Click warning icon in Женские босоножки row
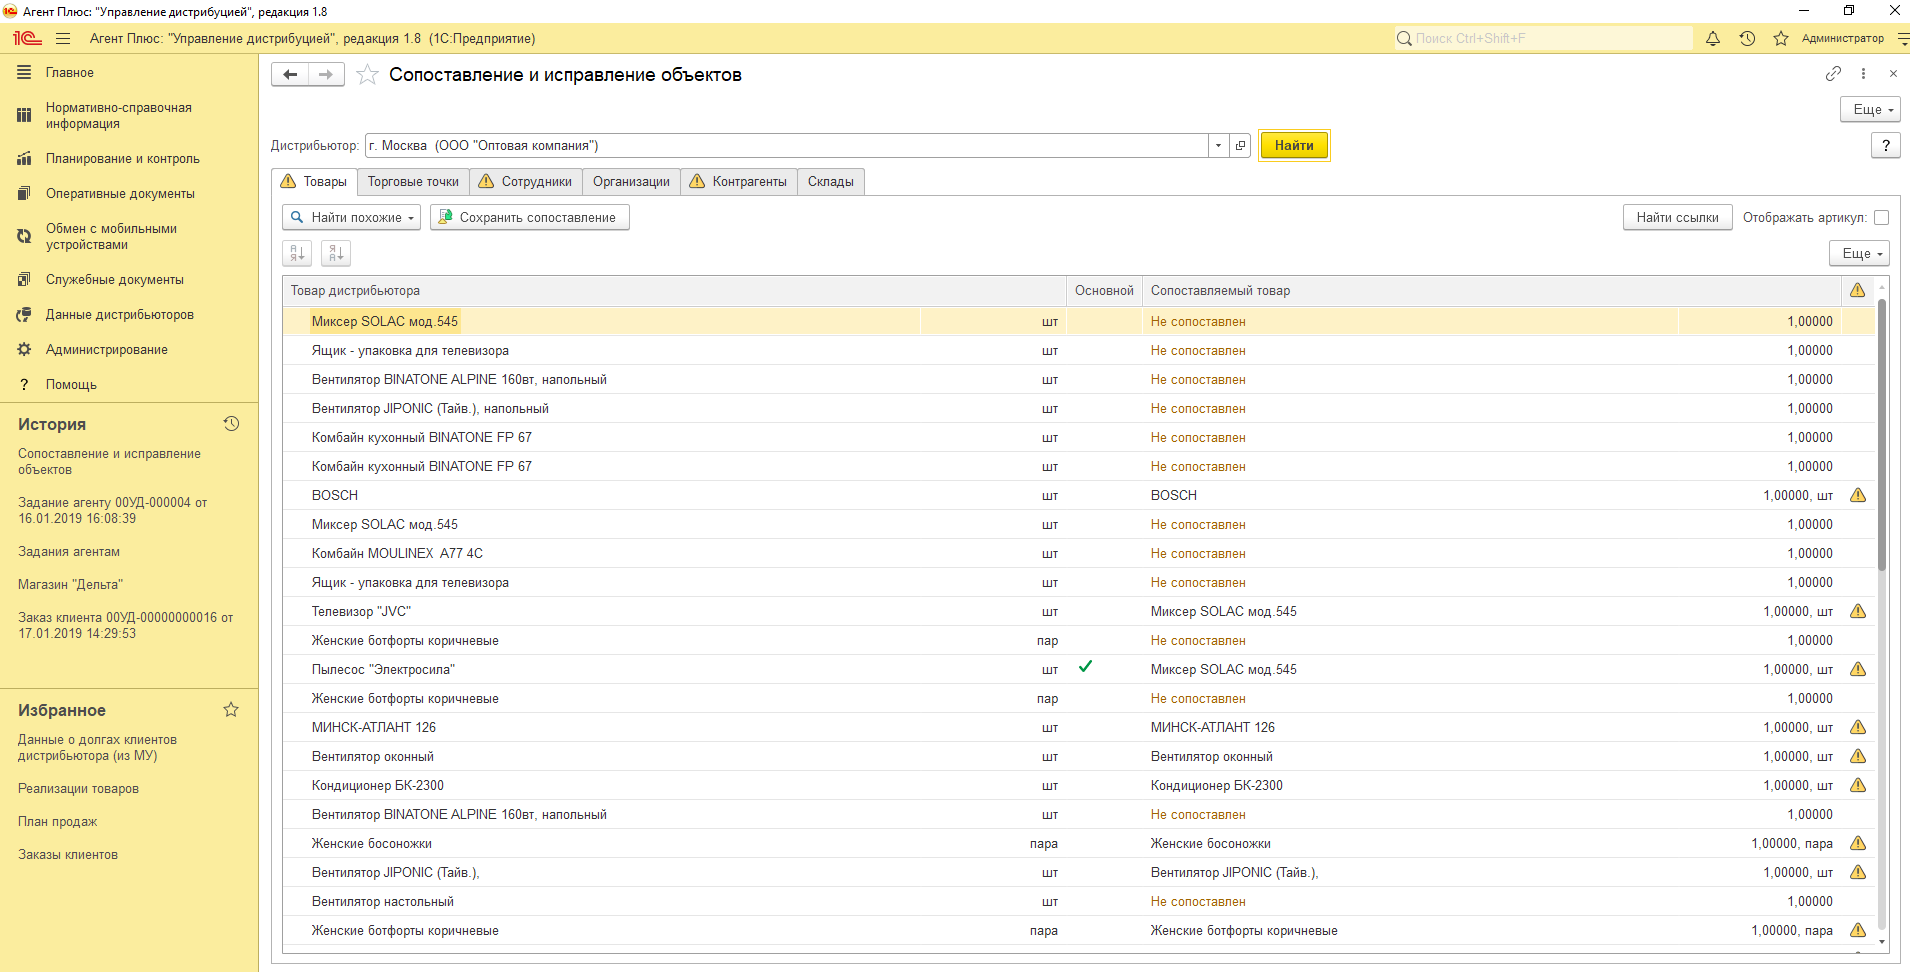Screen dimensions: 1910x972 (1858, 843)
